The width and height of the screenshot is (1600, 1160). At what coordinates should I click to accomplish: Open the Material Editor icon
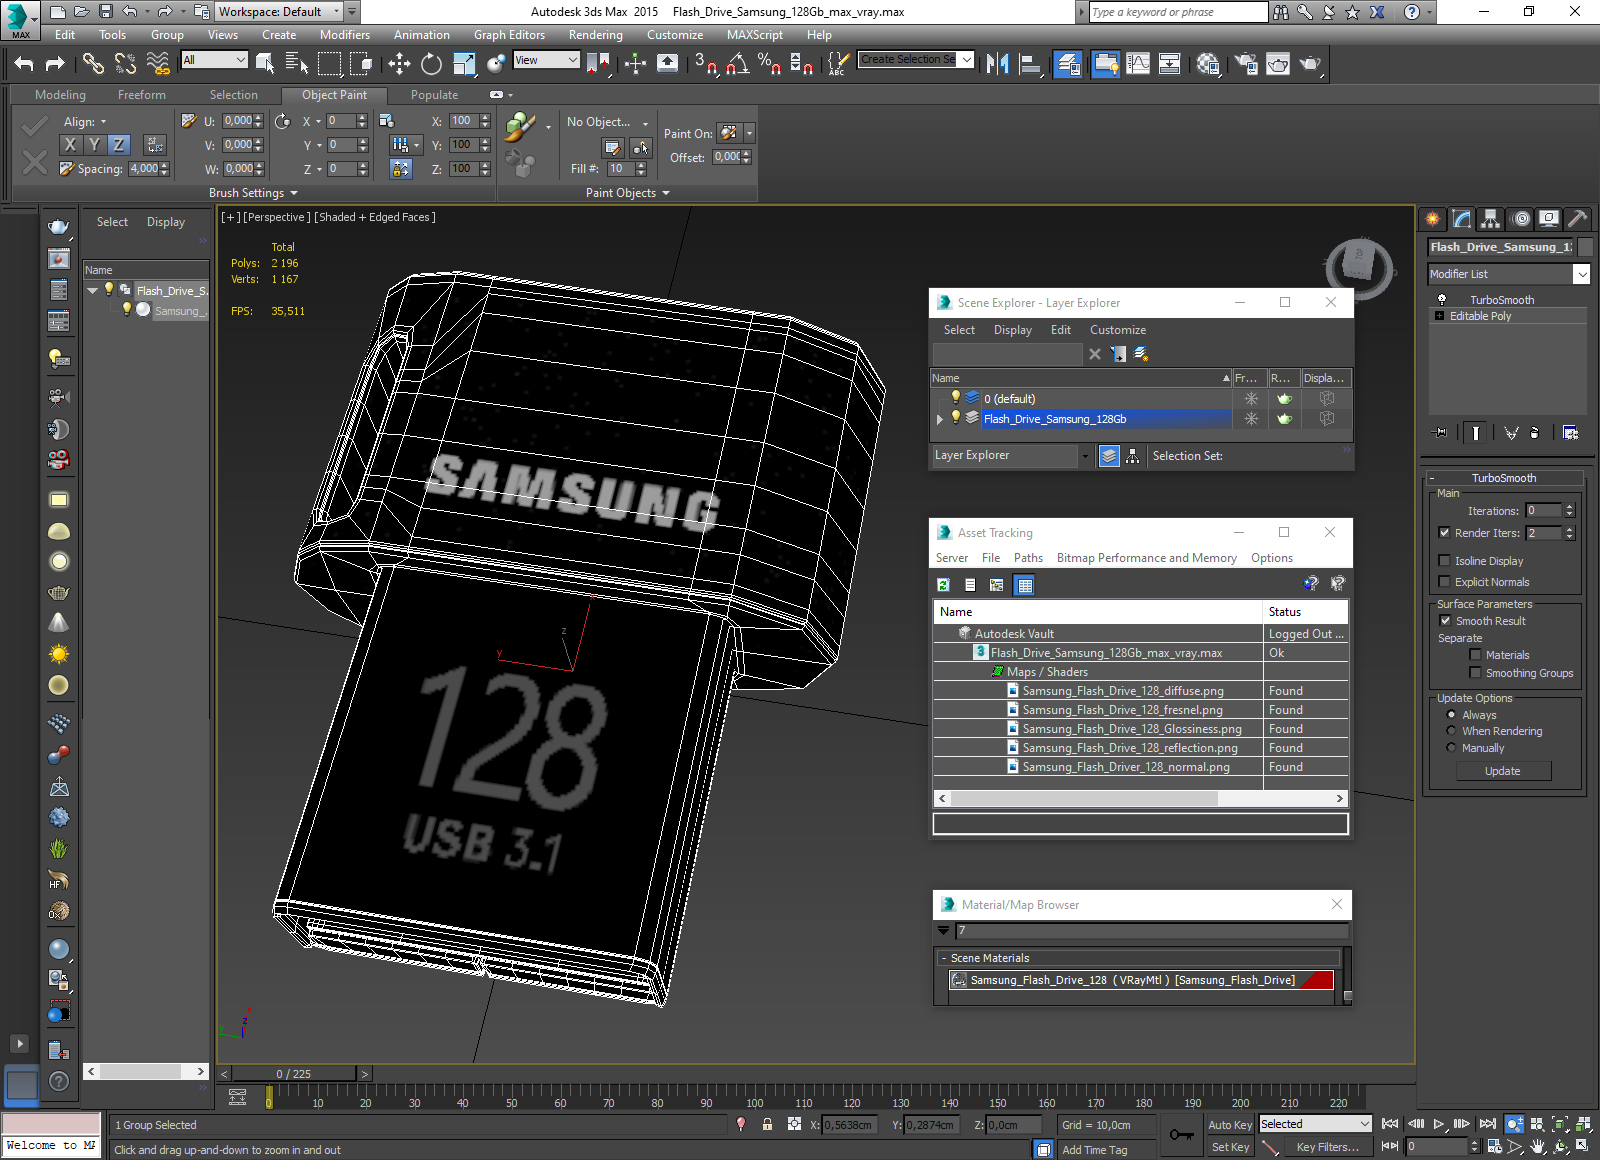point(1207,64)
